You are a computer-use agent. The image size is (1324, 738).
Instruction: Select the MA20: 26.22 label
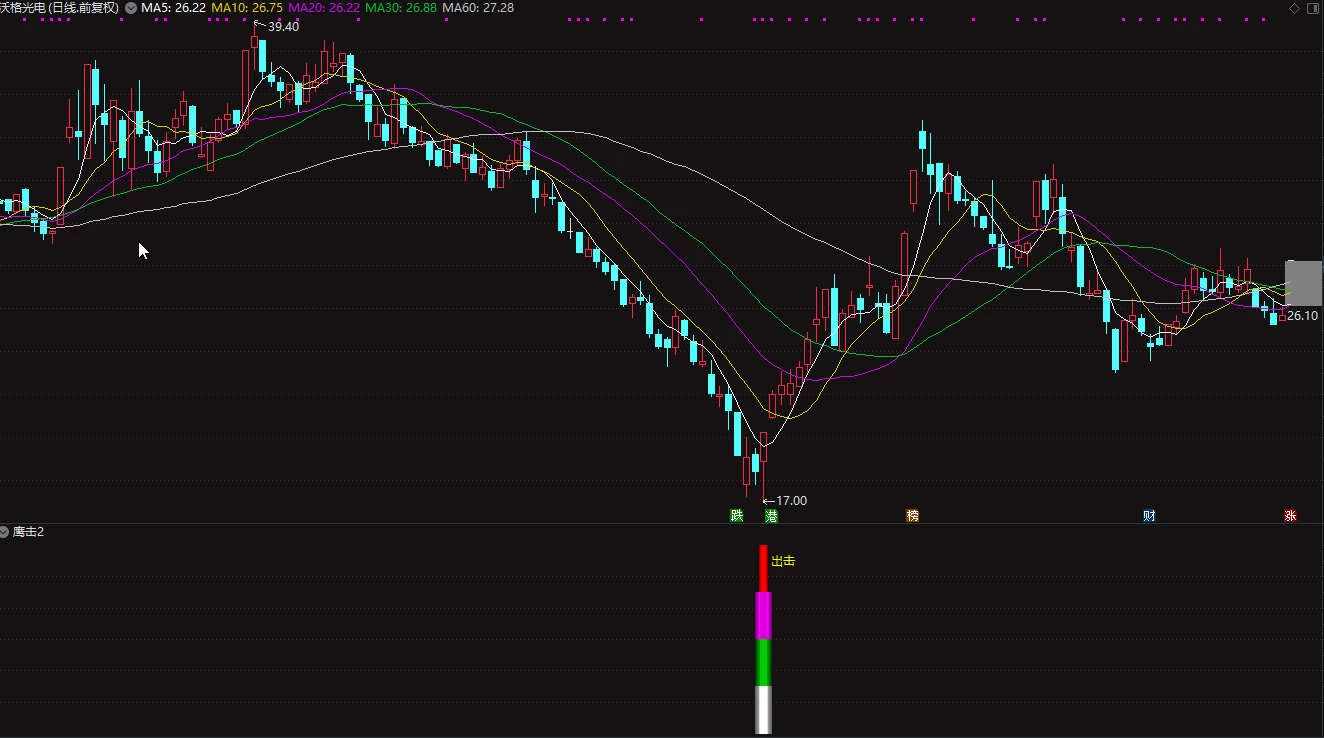324,8
